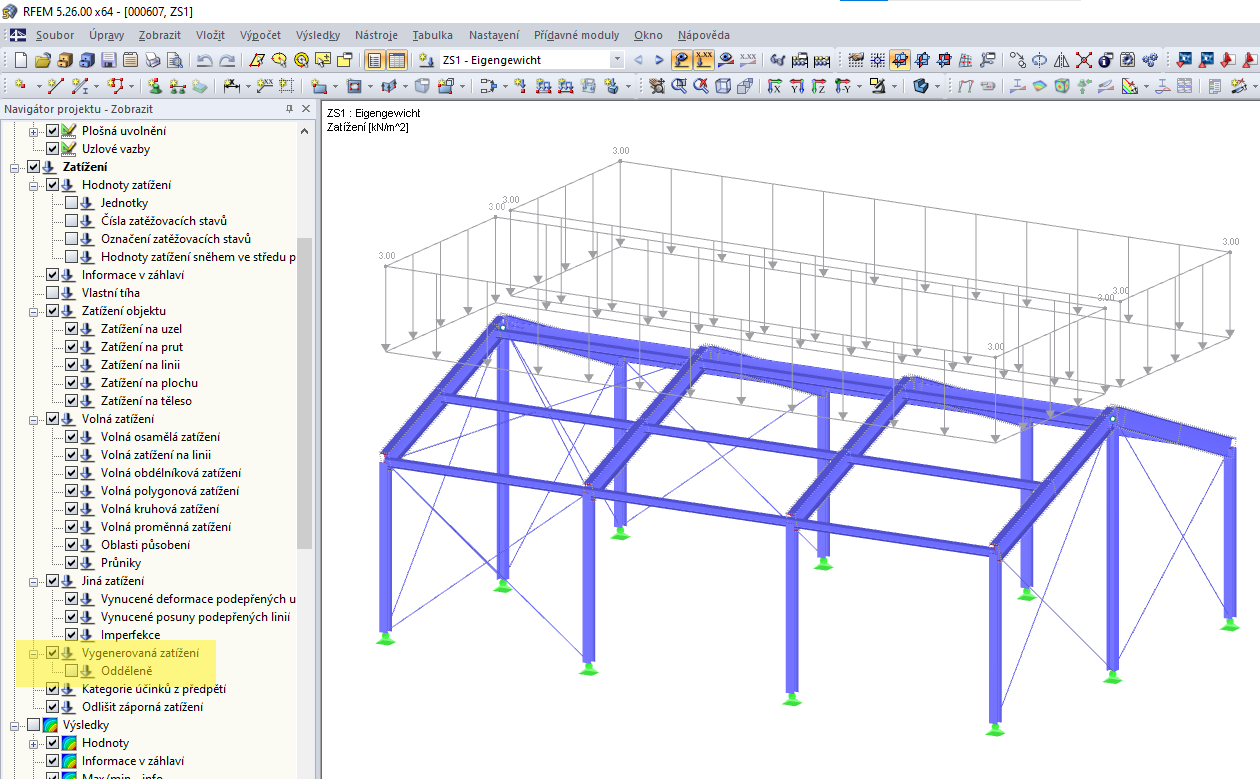Toggle show loads icon

[682, 60]
